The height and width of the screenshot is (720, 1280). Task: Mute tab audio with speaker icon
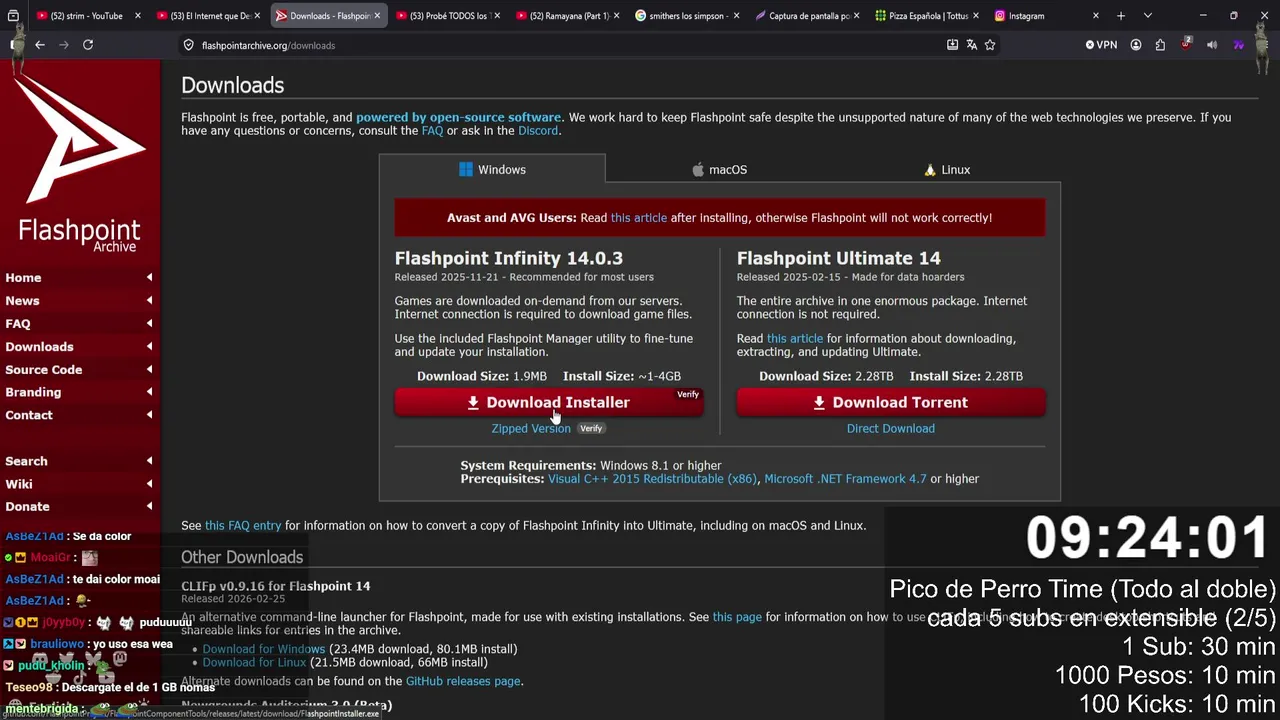tap(1212, 45)
